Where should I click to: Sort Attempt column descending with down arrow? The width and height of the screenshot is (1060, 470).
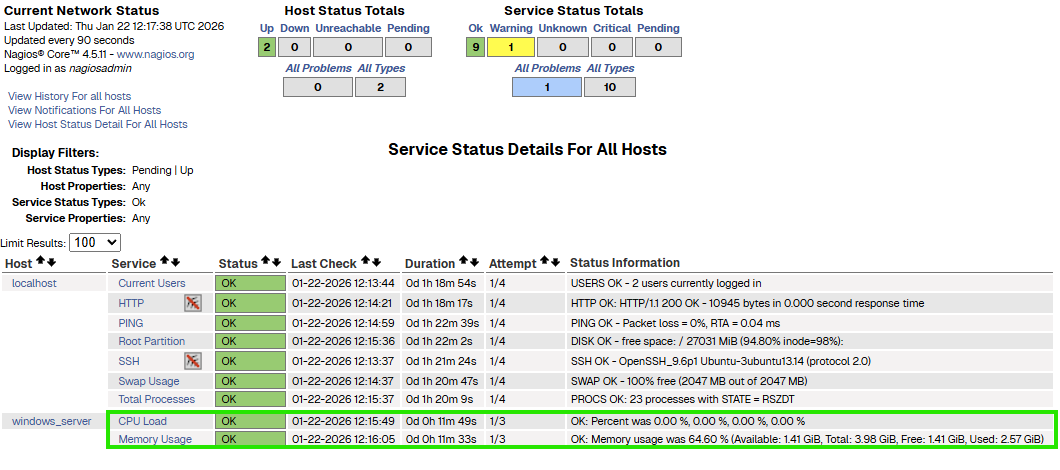556,263
